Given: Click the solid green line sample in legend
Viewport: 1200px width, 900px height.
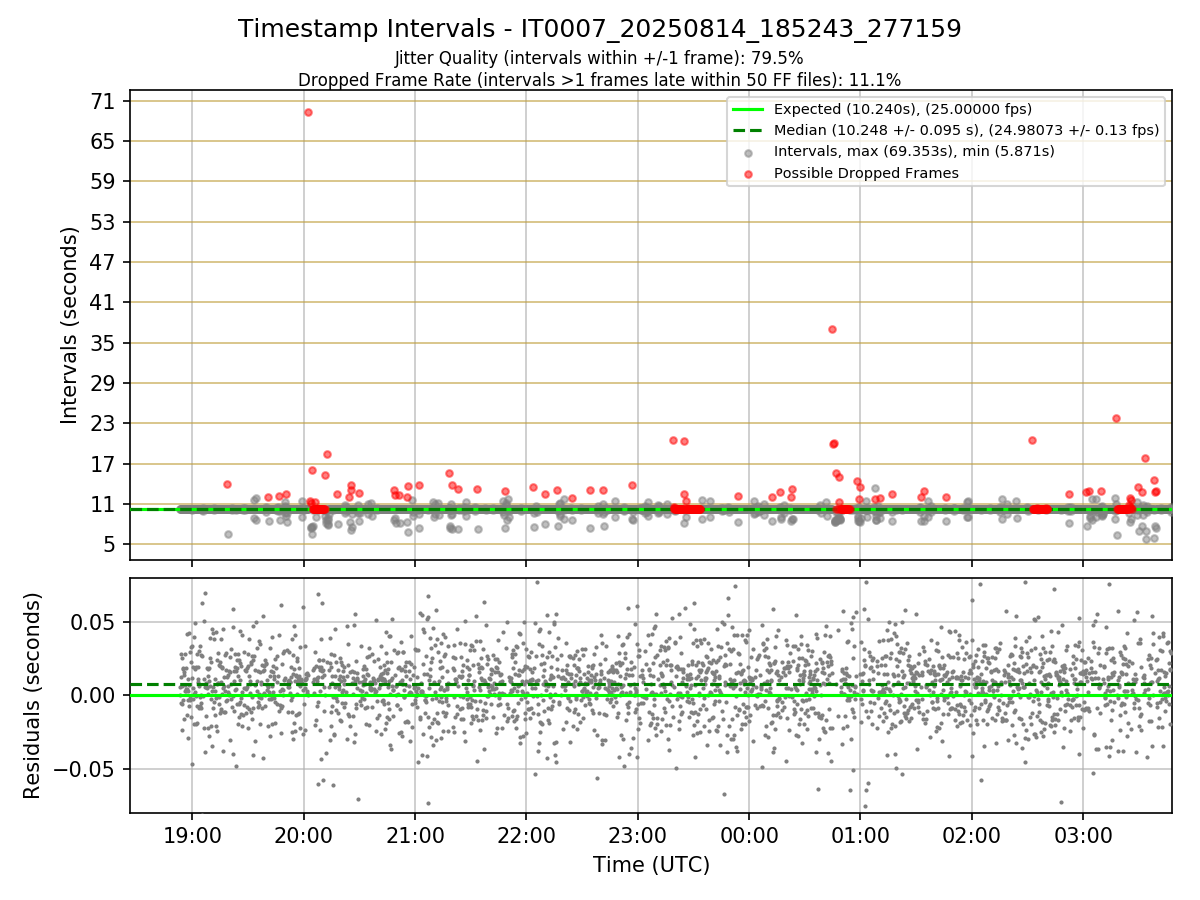Looking at the screenshot, I should (x=749, y=109).
